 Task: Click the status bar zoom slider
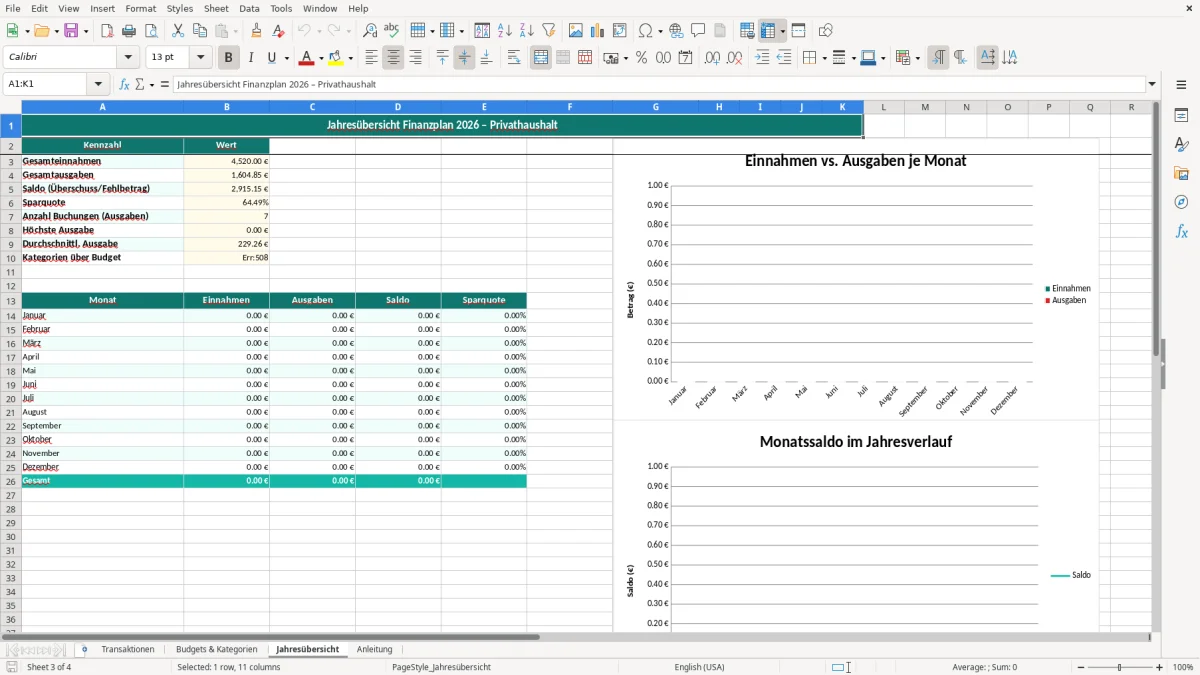click(1119, 667)
